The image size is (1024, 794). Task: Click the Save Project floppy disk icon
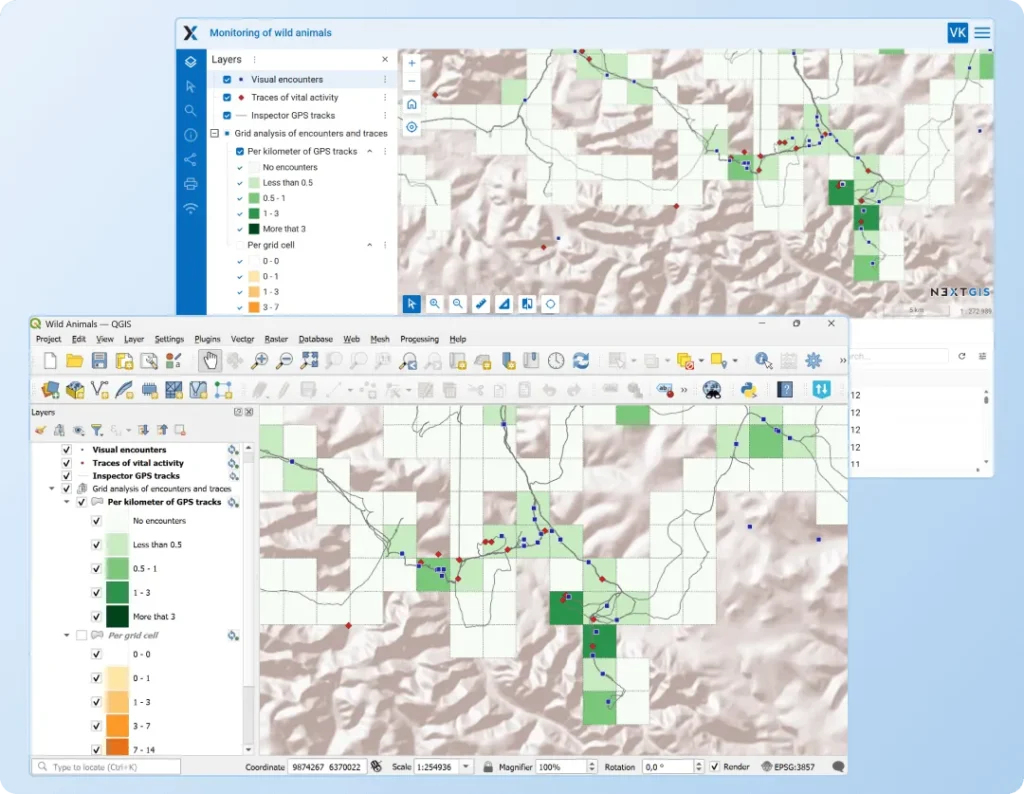[99, 361]
